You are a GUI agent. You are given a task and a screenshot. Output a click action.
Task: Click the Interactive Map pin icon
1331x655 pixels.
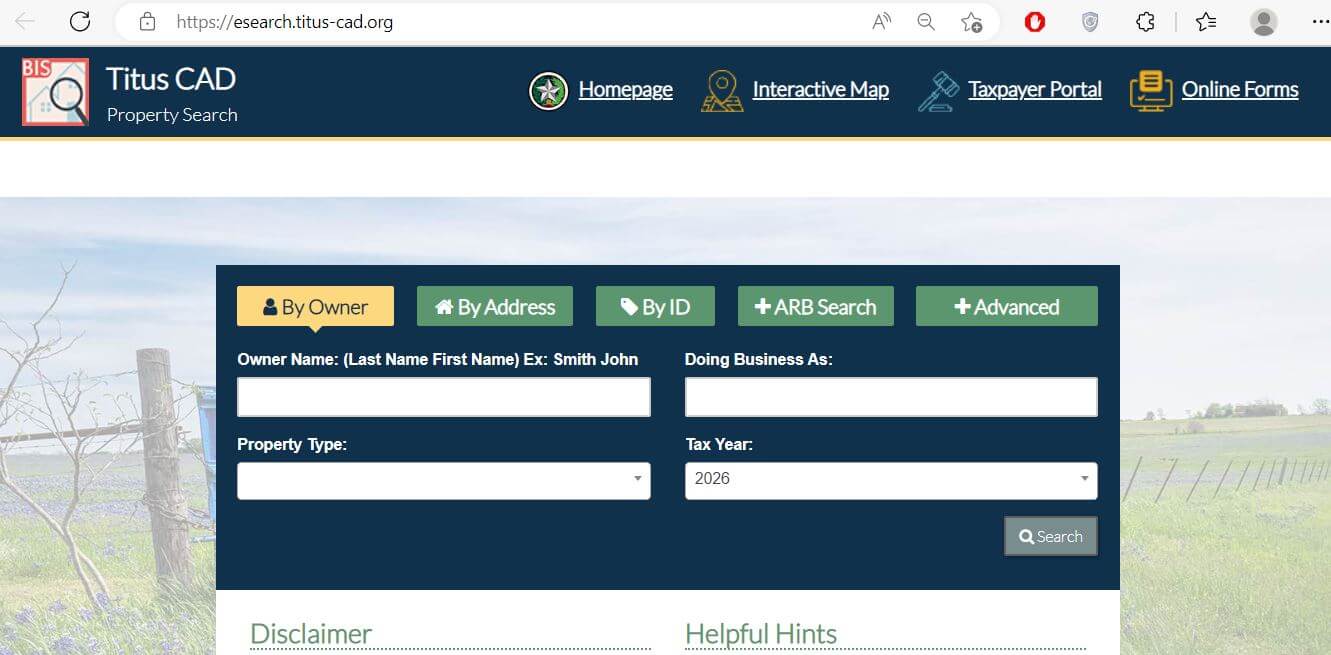click(x=722, y=91)
